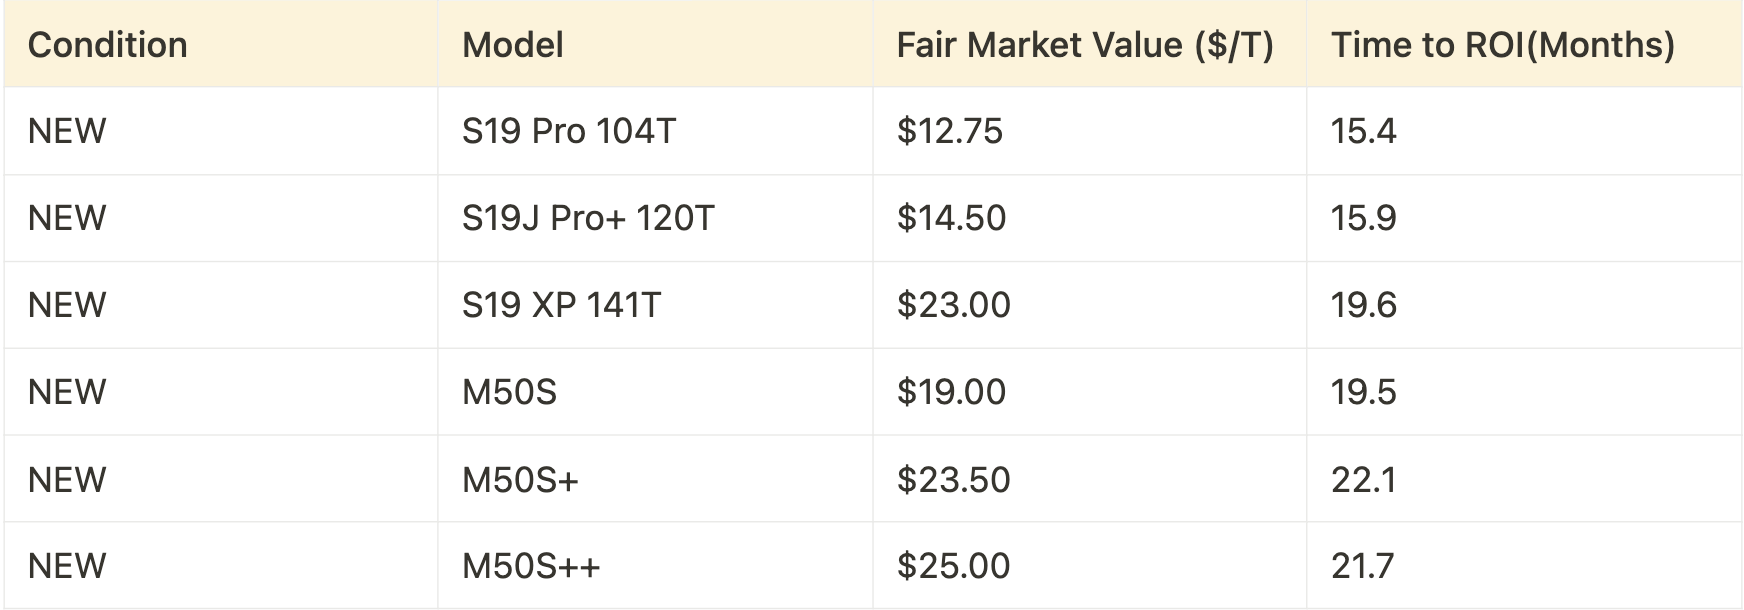
Task: Click the 19.6 months ROI cell
Action: click(1524, 305)
